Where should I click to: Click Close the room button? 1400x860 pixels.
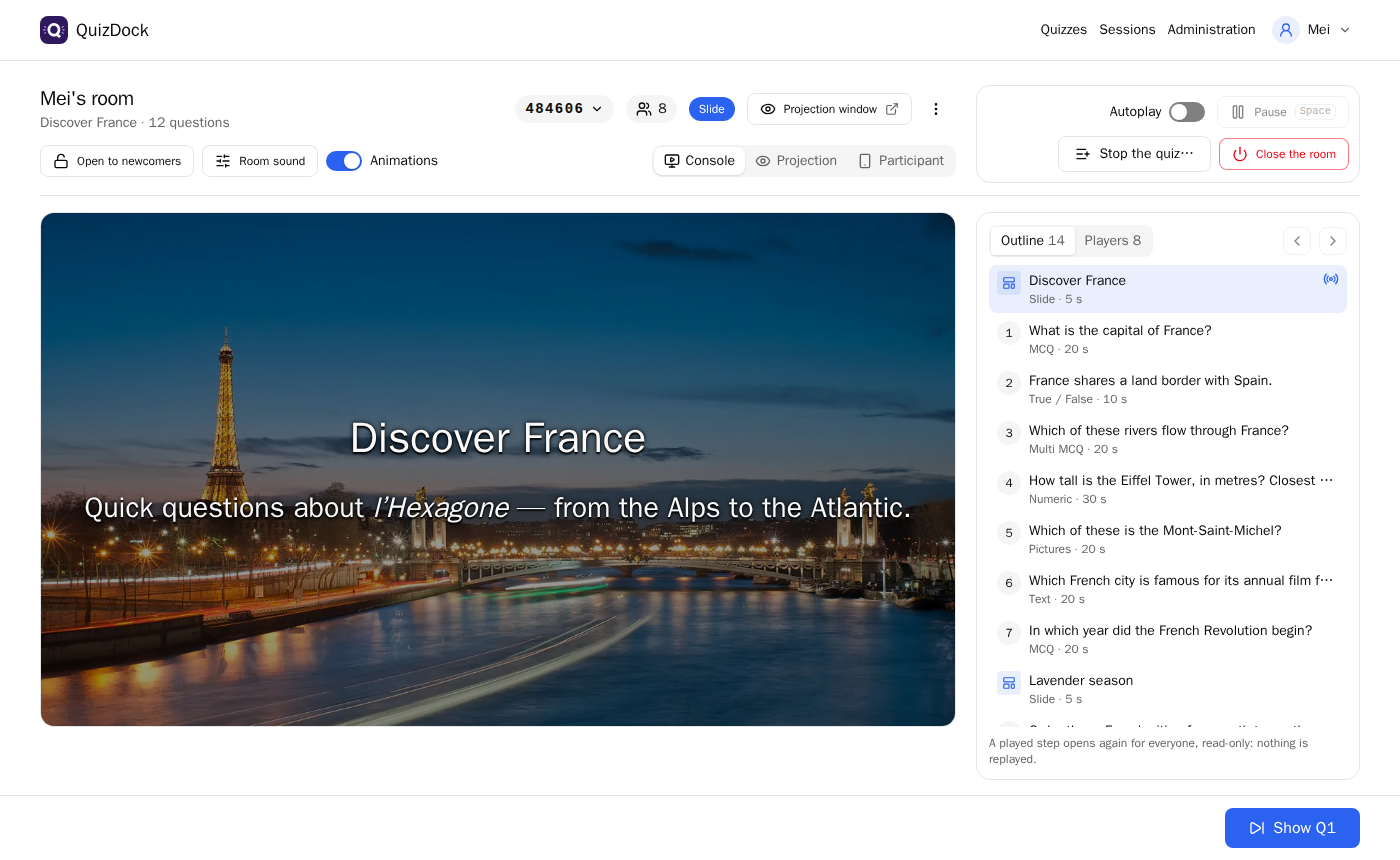(1284, 154)
